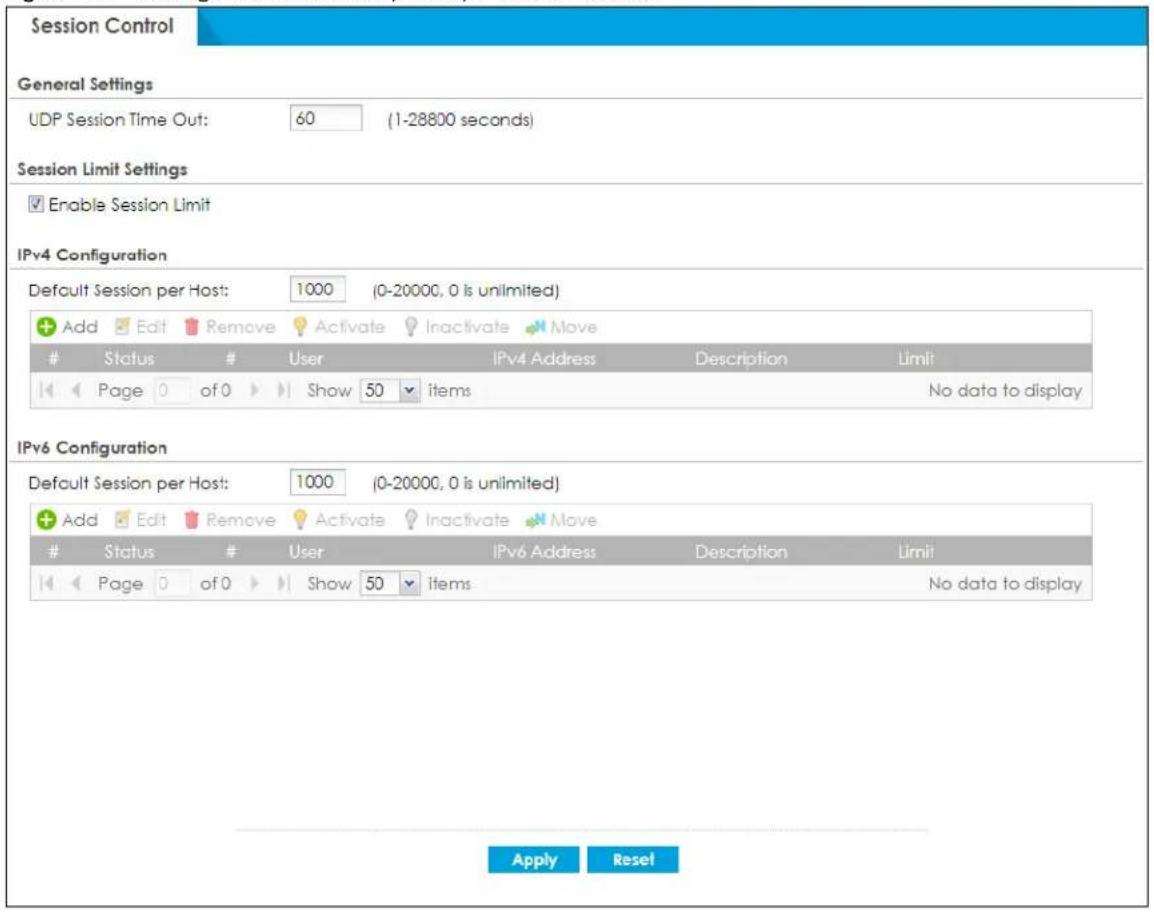The width and height of the screenshot is (1154, 912).
Task: Sort by IPv4 Address column header
Action: pos(544,358)
